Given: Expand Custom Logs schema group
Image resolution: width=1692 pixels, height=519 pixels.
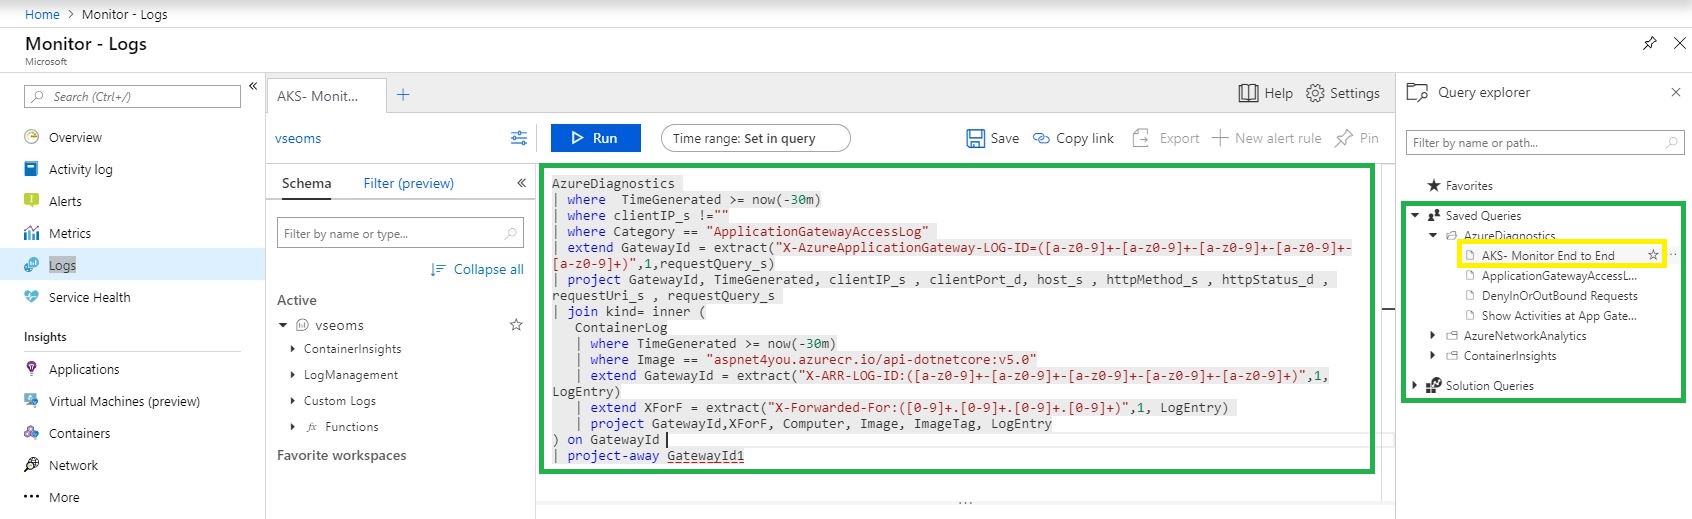Looking at the screenshot, I should click(293, 401).
